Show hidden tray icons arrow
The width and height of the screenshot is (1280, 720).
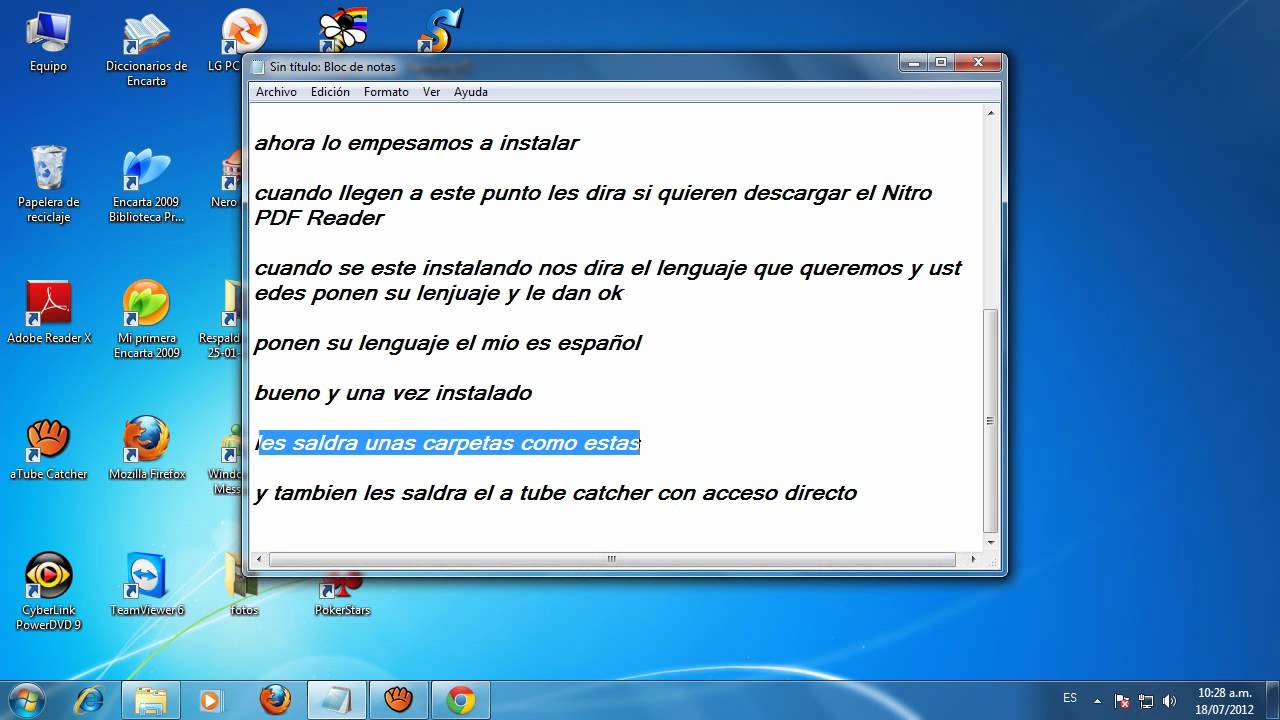[1098, 700]
